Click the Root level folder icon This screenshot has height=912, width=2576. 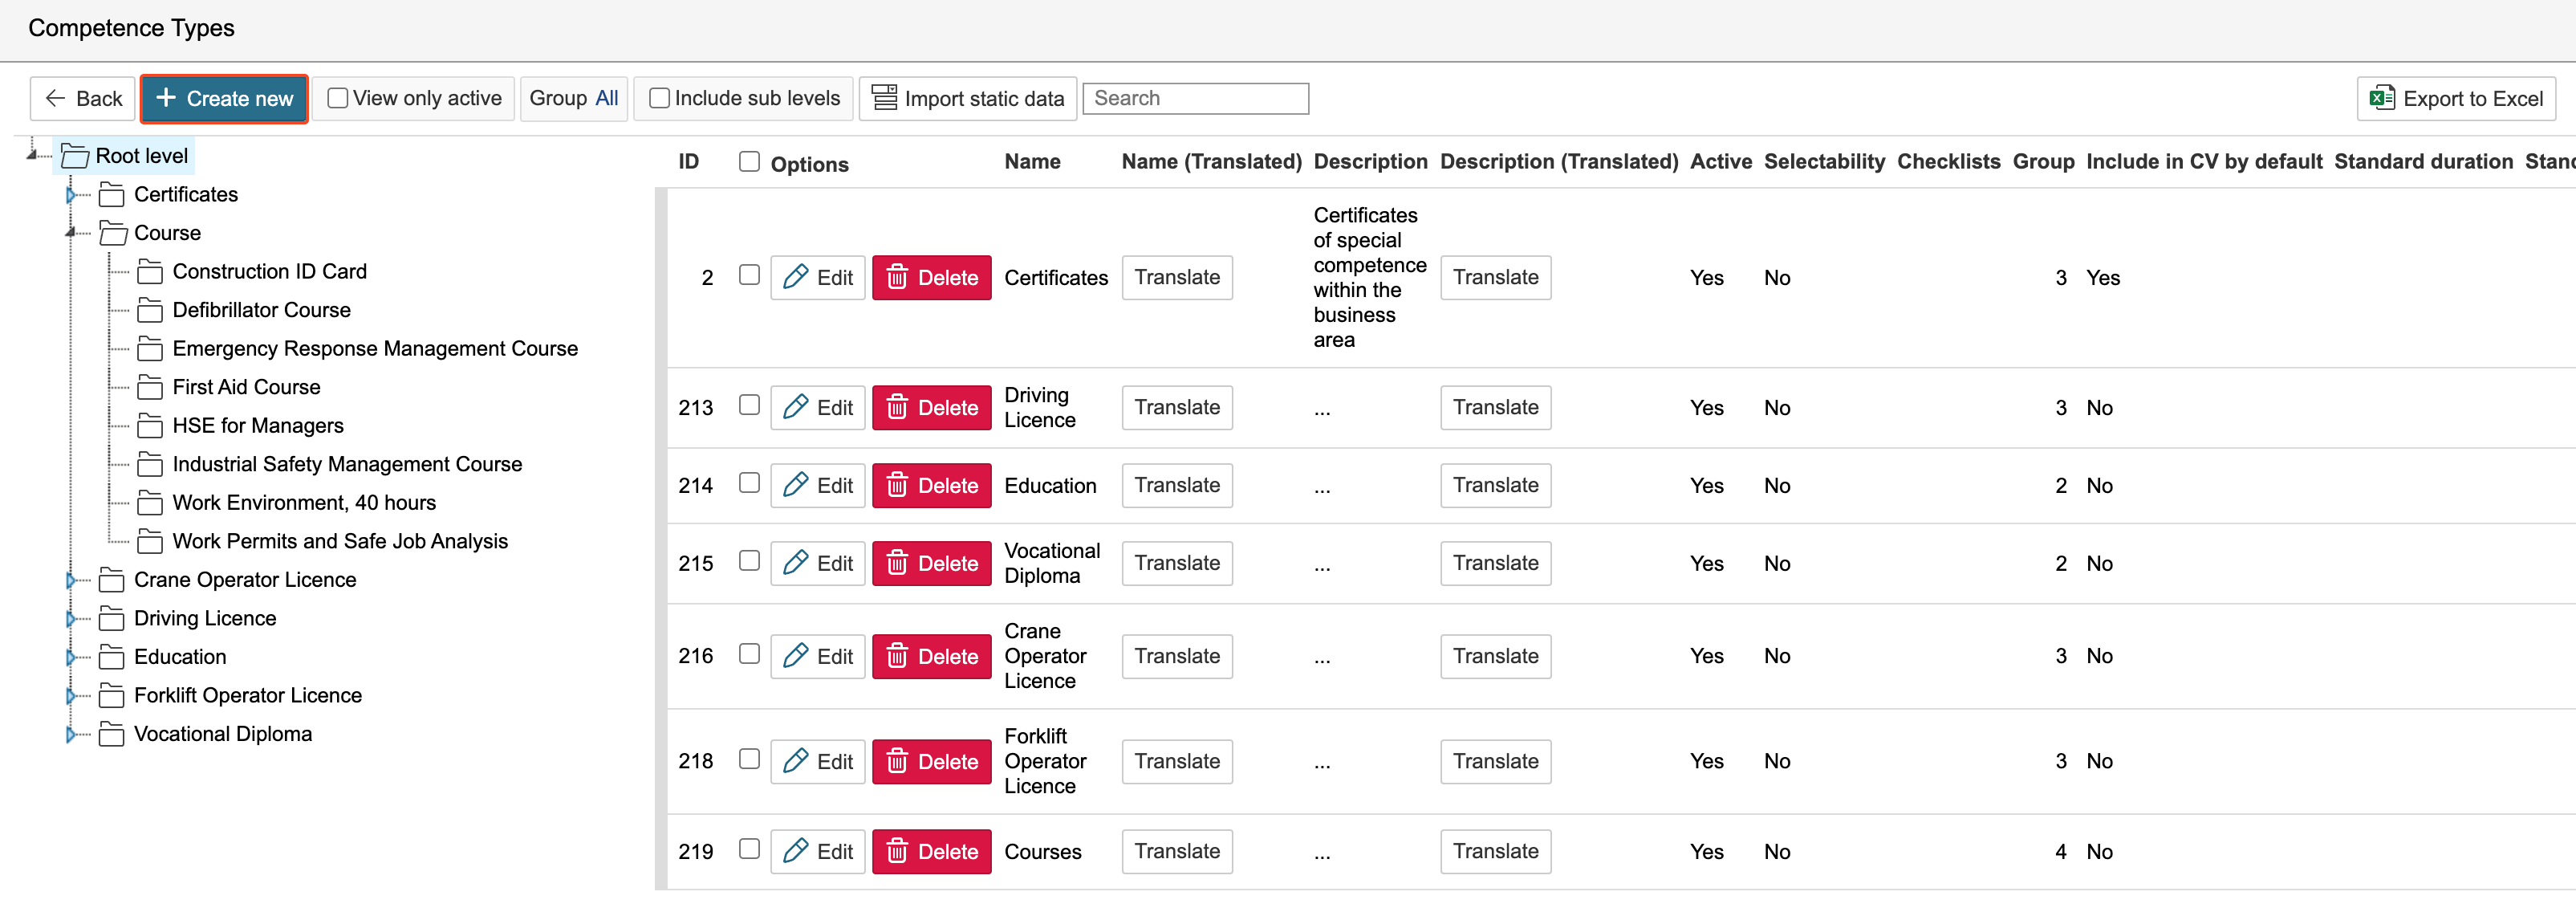[x=75, y=156]
